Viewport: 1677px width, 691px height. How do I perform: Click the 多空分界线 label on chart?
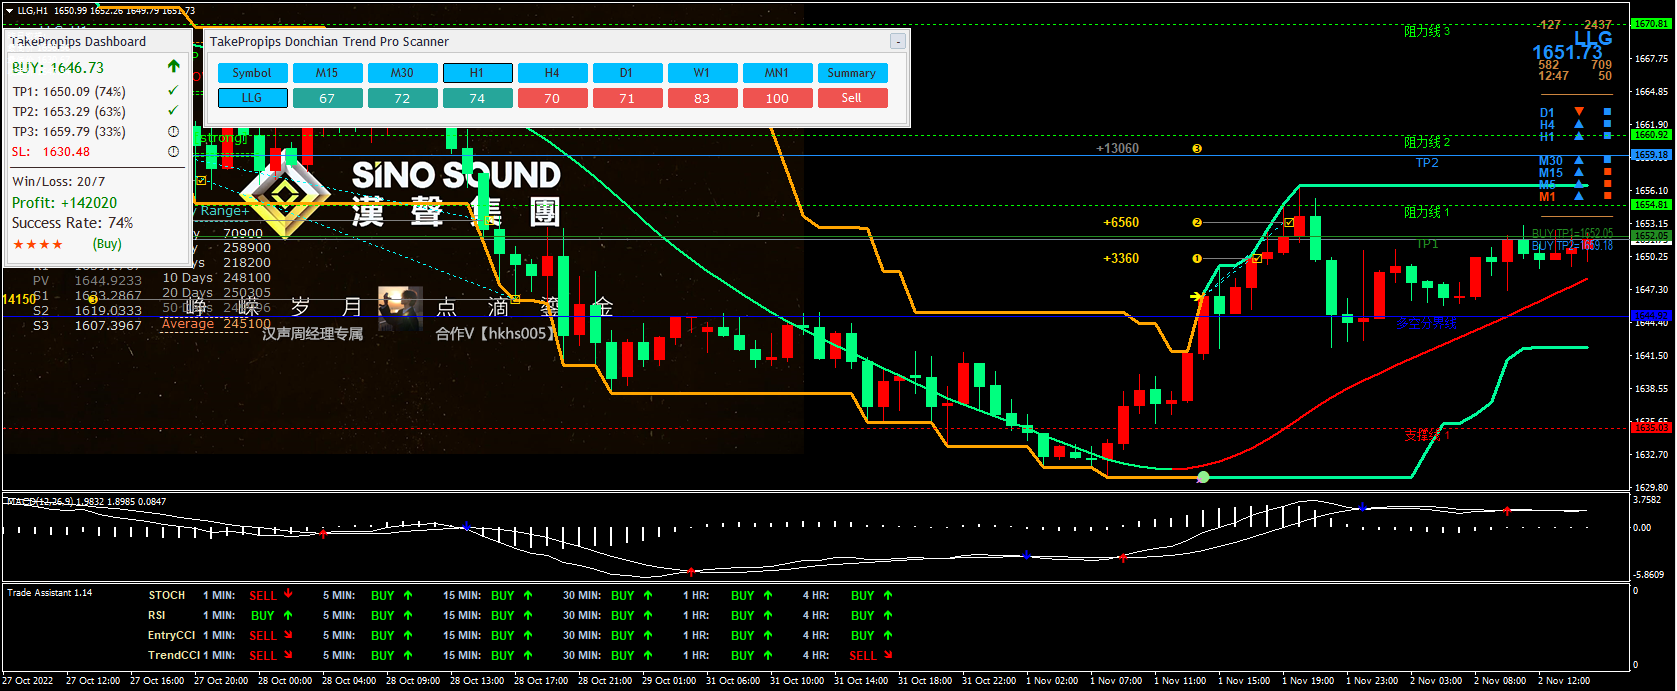click(x=1426, y=324)
